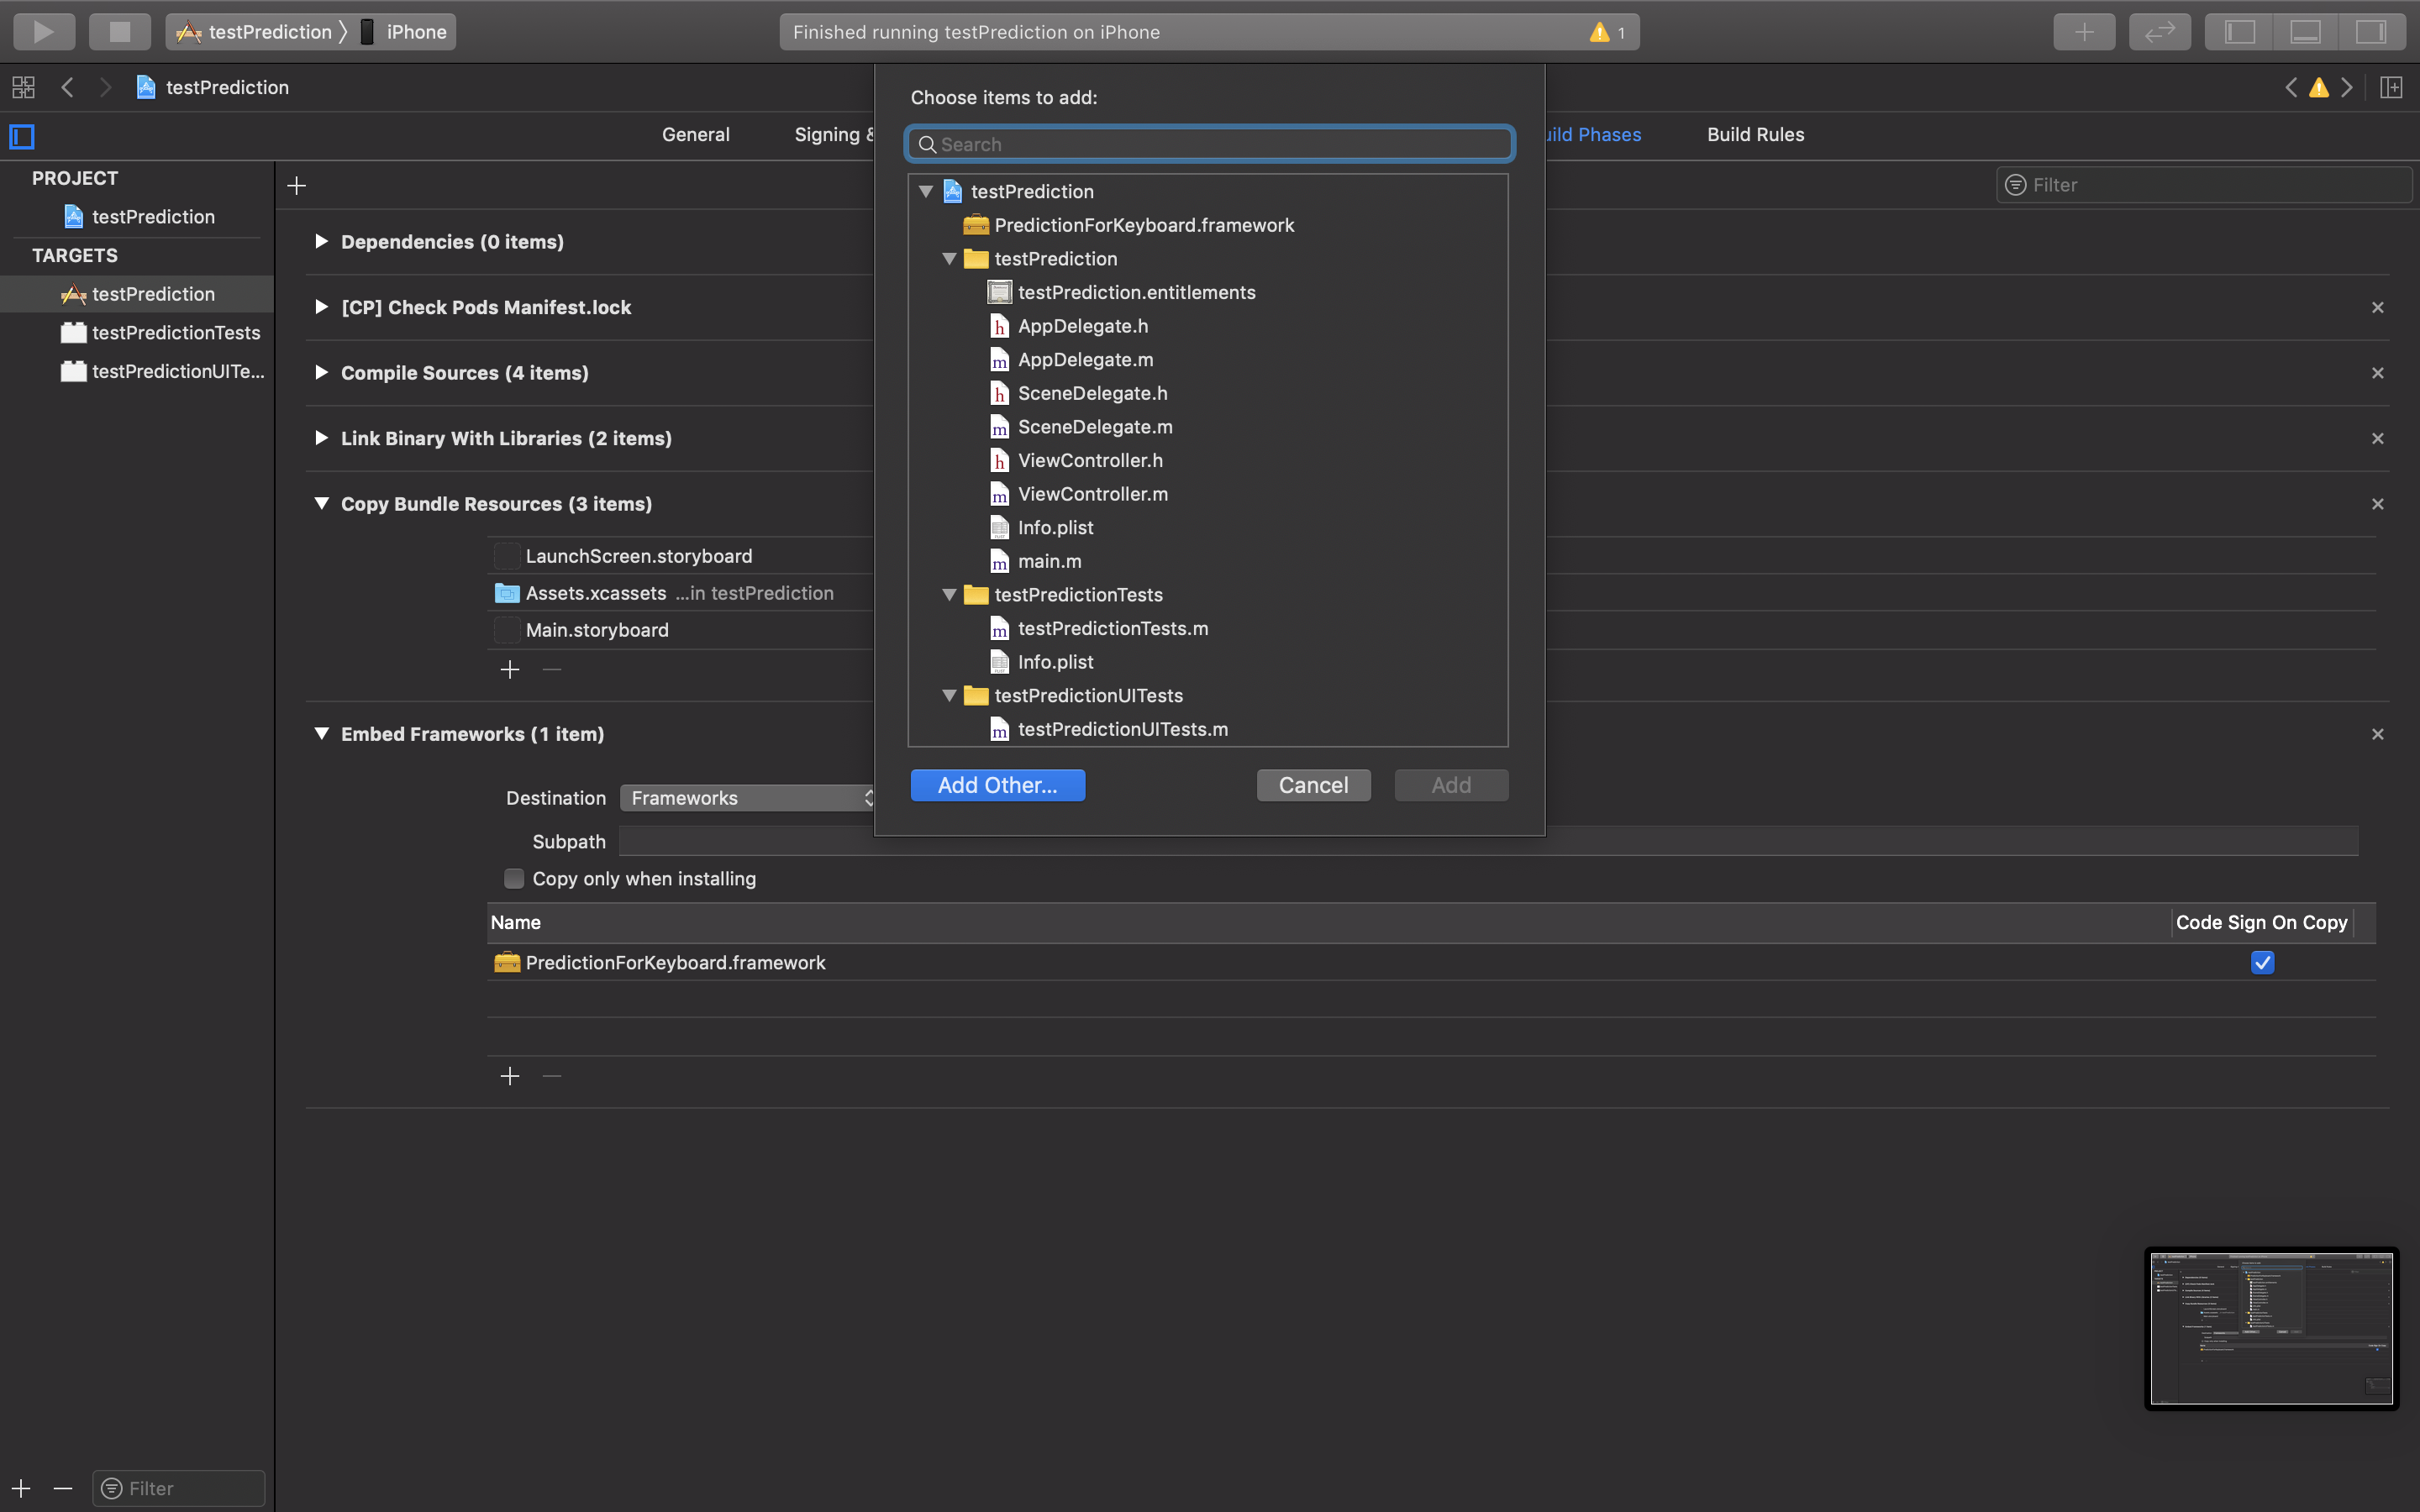Viewport: 2420px width, 1512px height.
Task: Enable Copy only when installing
Action: (x=514, y=878)
